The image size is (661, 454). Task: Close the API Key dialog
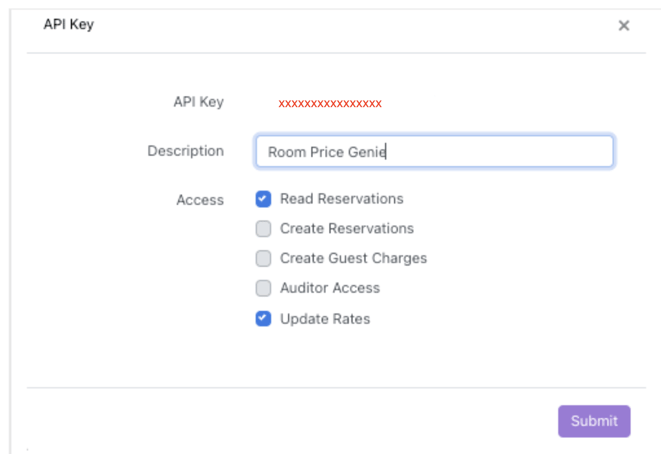click(624, 26)
